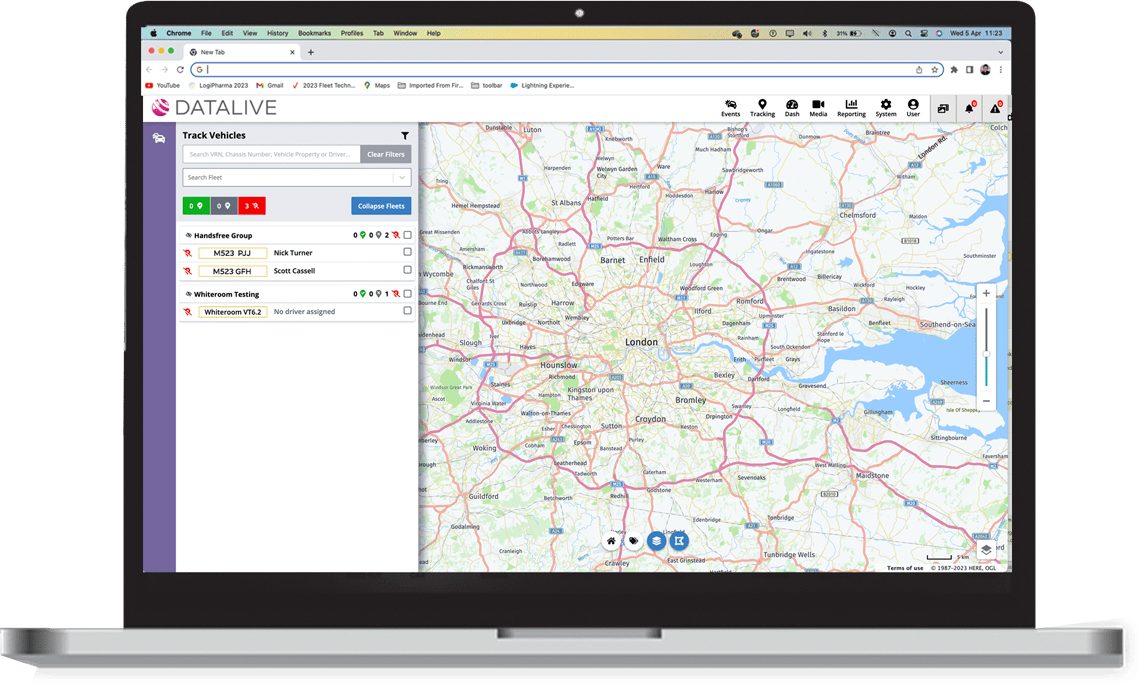
Task: Open the Tracking pin icon
Action: tap(762, 108)
